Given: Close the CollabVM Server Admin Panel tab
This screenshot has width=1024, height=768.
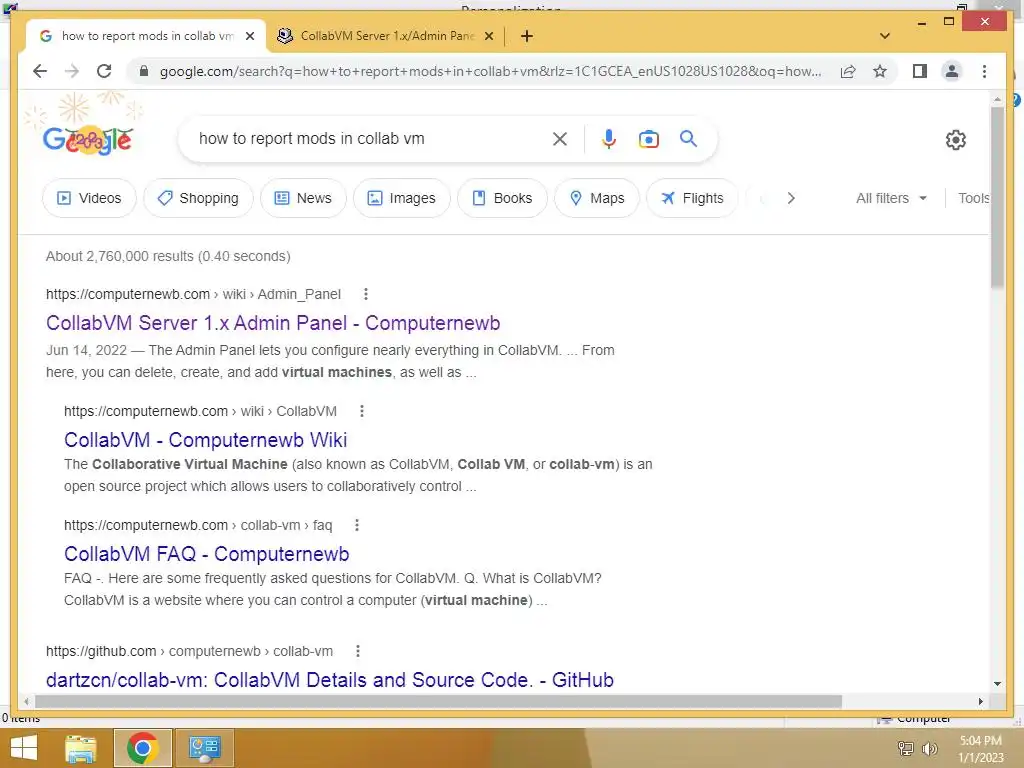Looking at the screenshot, I should click(488, 36).
